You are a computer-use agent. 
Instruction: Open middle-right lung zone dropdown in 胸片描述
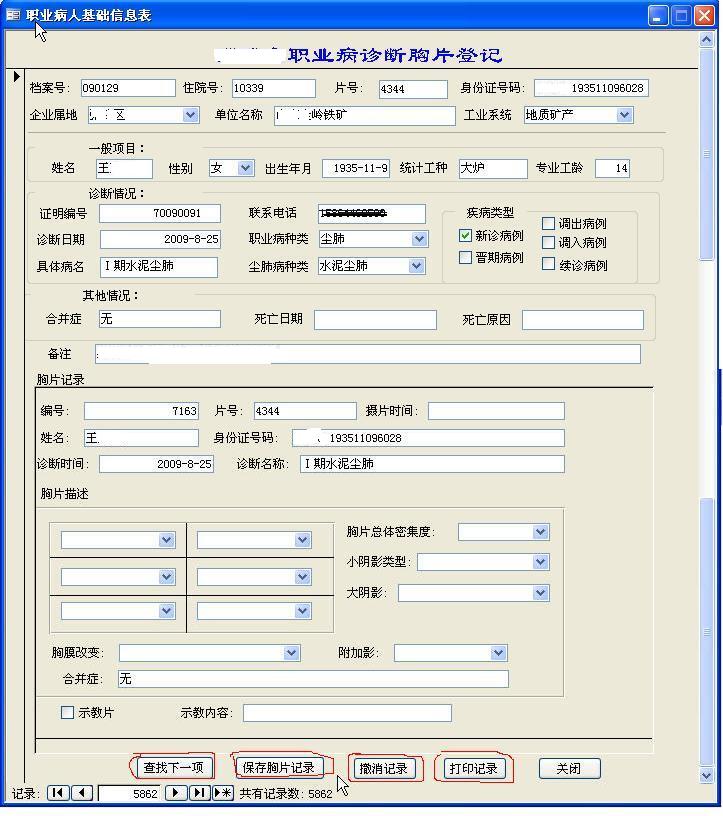(x=302, y=577)
